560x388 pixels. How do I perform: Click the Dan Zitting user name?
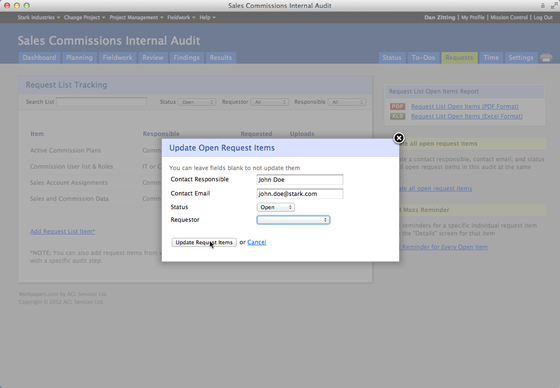coord(440,18)
